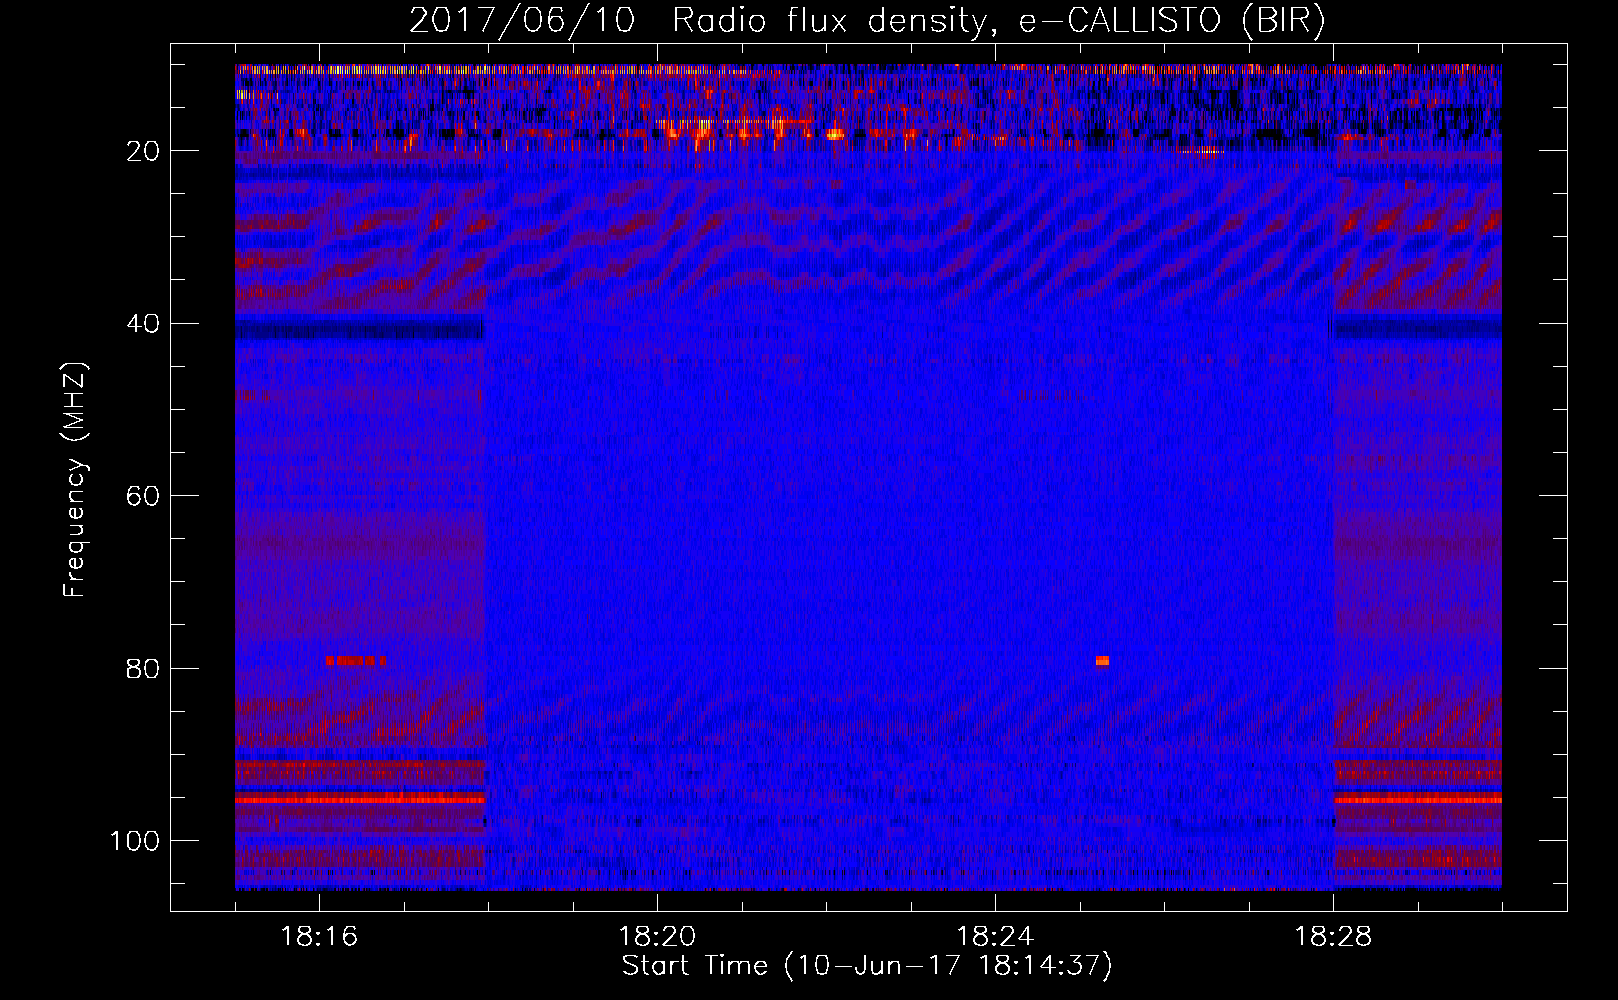1618x1000 pixels.
Task: Click the 'Start Time (10-Jun-17 18:14:37)' label
Action: tap(867, 966)
